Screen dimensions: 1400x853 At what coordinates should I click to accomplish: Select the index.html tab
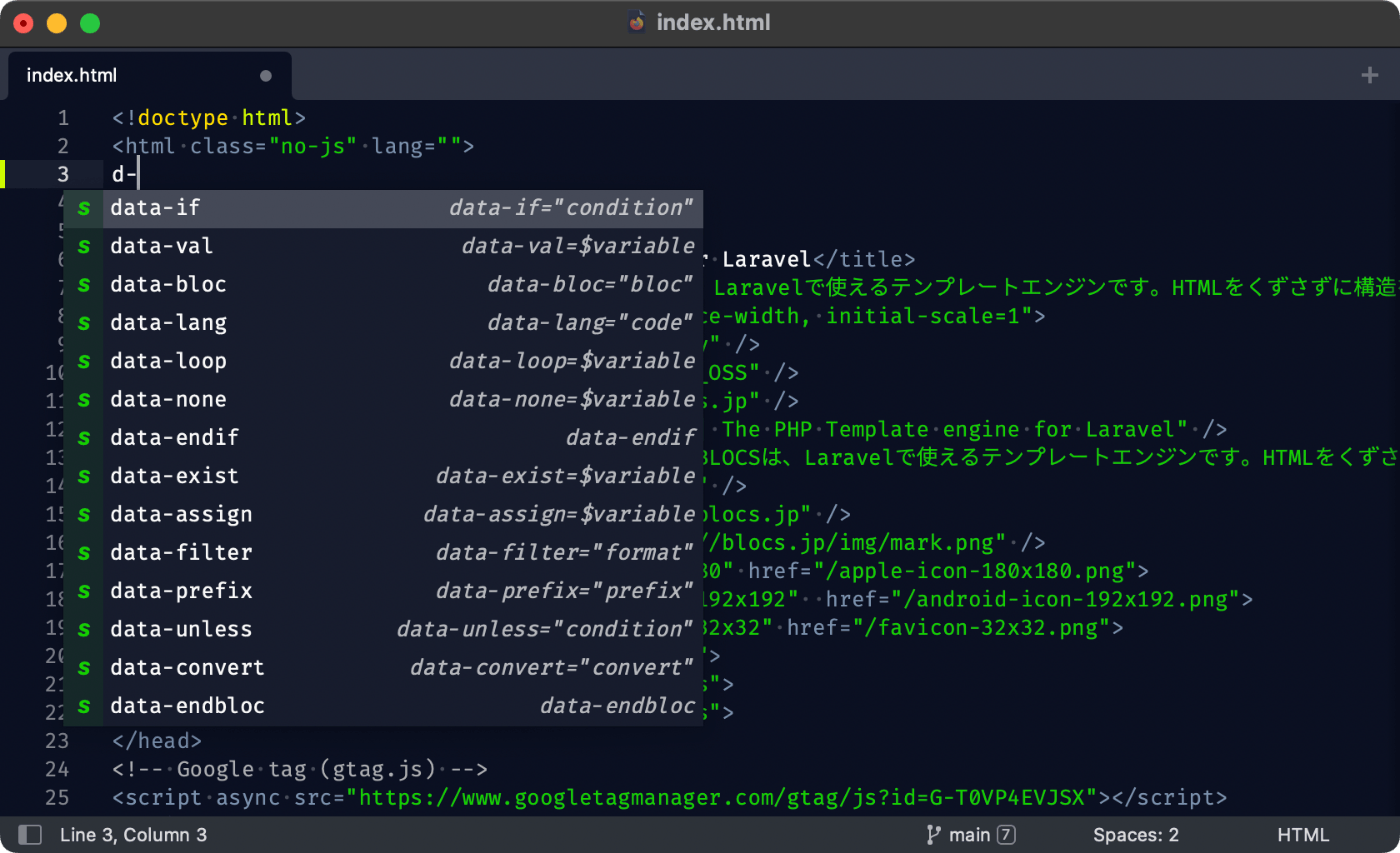[150, 76]
